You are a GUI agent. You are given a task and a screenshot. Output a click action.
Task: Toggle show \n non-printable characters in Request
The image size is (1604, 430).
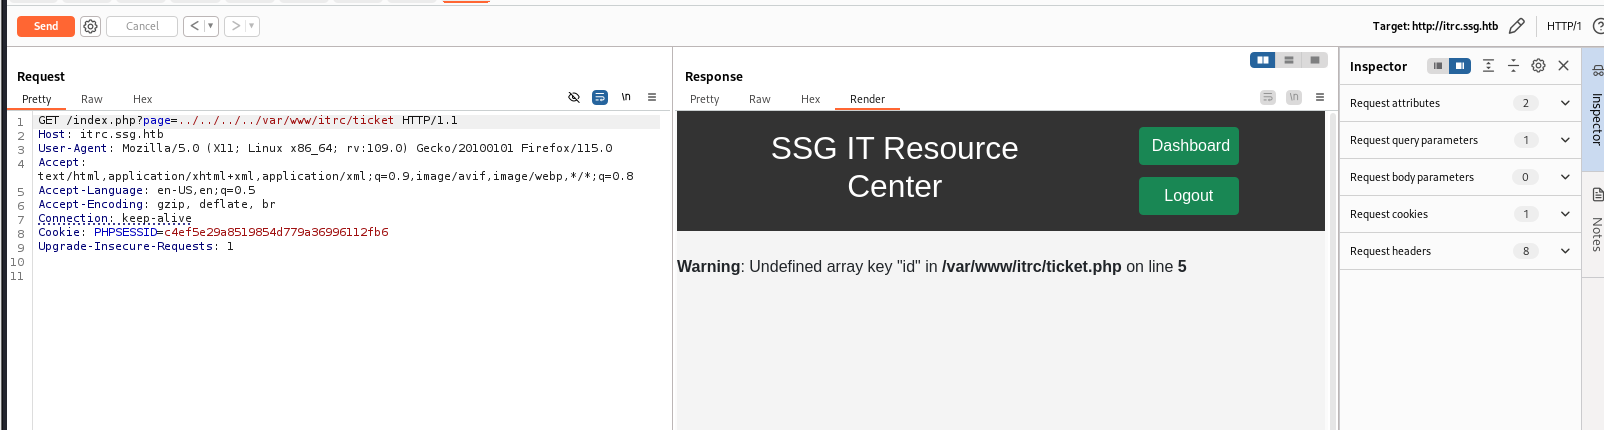[x=626, y=97]
